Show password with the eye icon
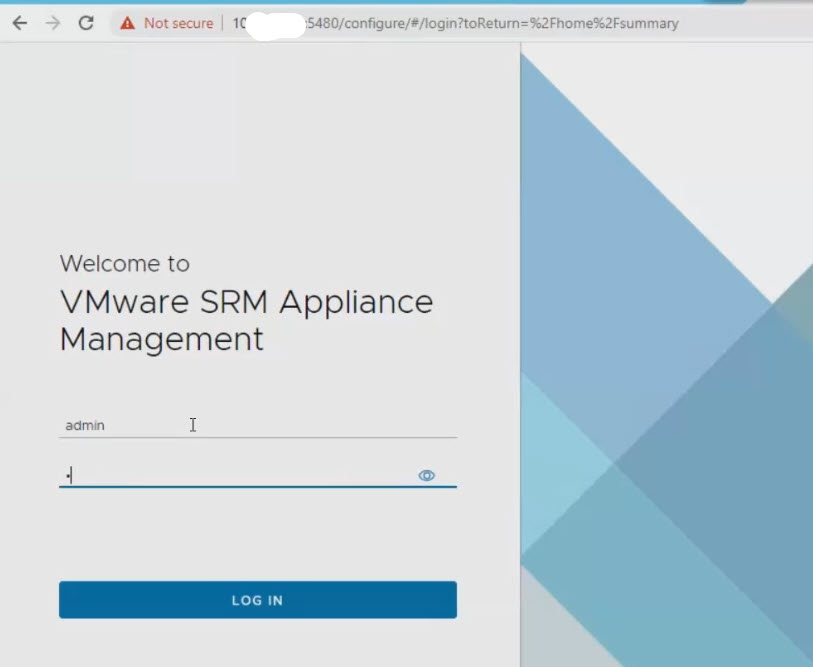The image size is (813, 667). (426, 475)
